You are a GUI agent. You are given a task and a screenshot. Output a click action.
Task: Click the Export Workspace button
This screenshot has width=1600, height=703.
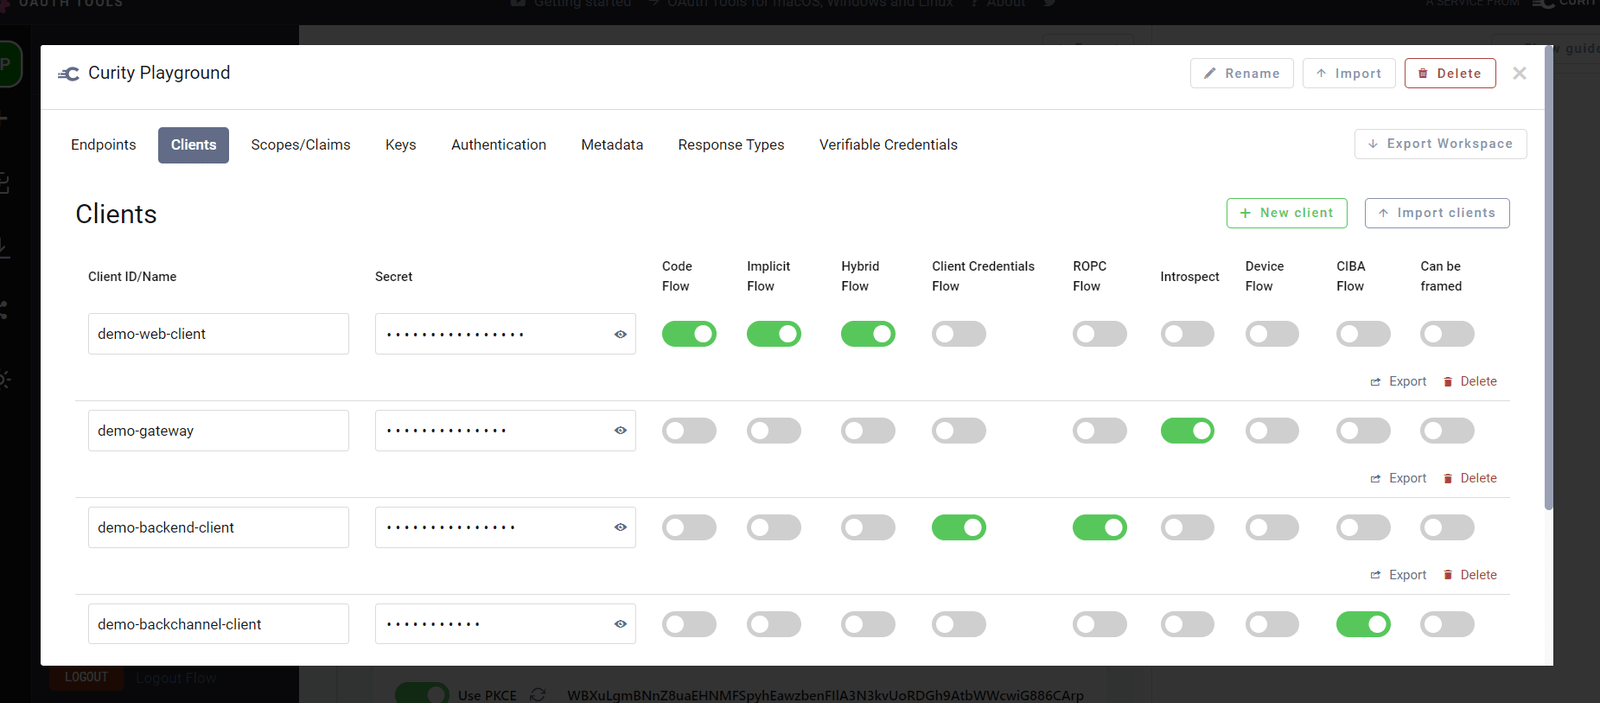(1440, 144)
